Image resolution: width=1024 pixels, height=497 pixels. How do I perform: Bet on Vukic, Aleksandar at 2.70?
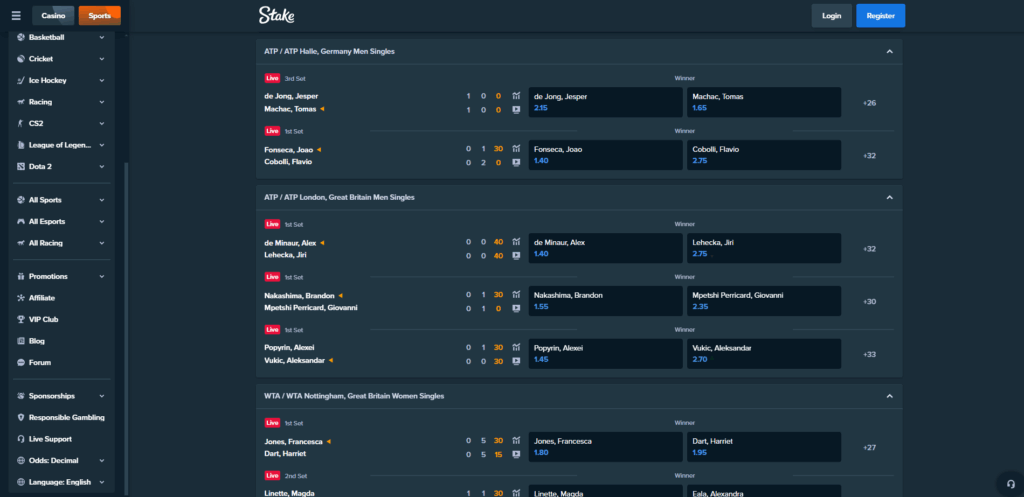click(764, 353)
